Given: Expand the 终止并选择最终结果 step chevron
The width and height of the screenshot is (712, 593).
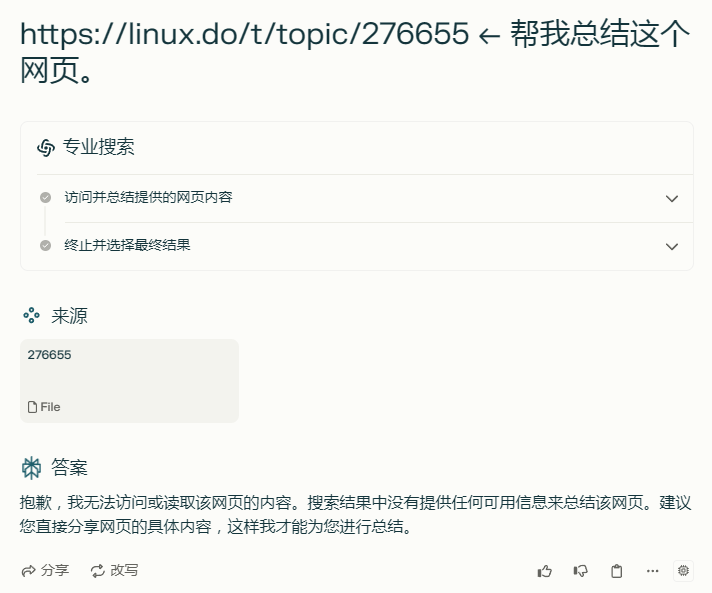Looking at the screenshot, I should point(672,247).
